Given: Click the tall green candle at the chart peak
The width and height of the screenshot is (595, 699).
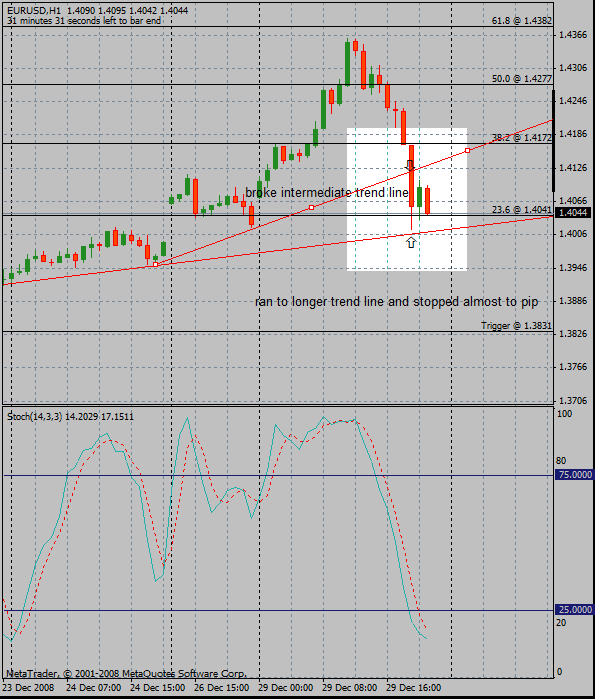Looking at the screenshot, I should (x=348, y=62).
